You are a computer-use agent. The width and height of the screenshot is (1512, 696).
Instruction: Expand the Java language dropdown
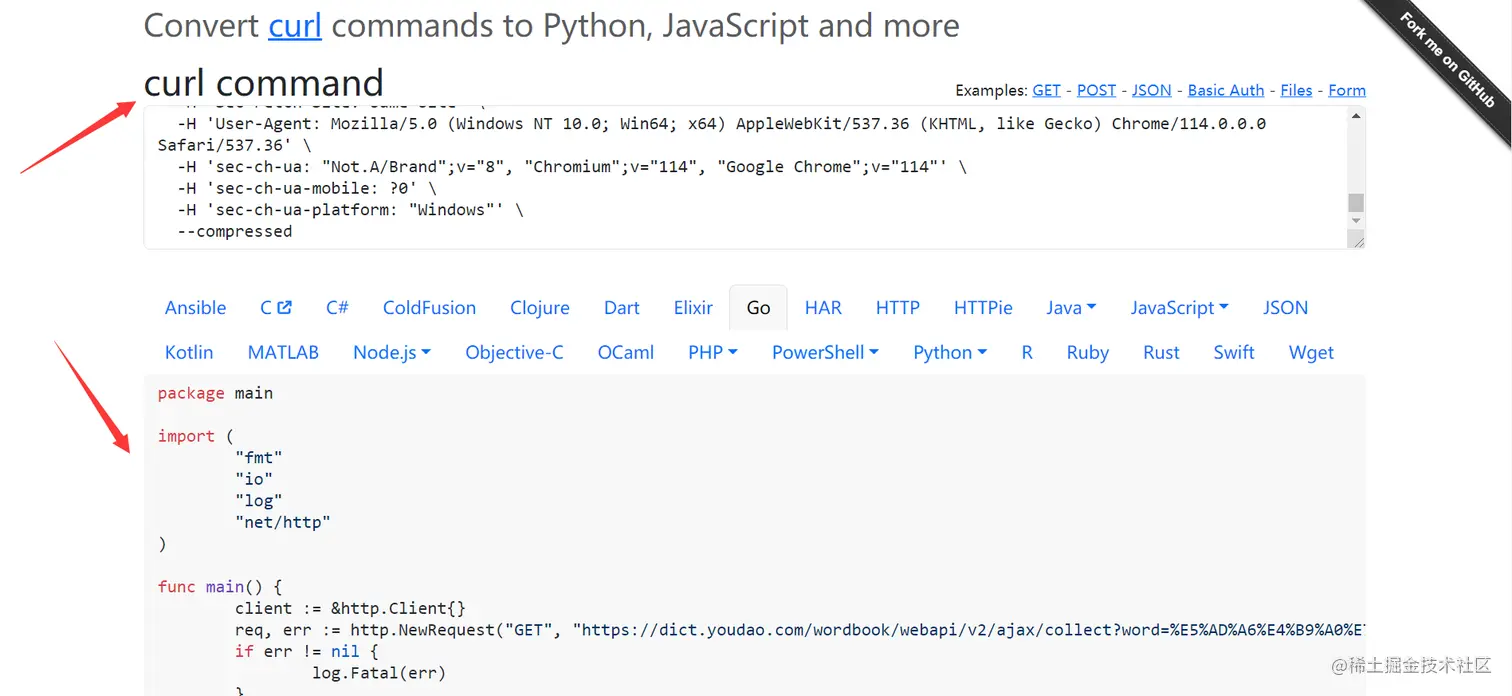coord(1071,308)
